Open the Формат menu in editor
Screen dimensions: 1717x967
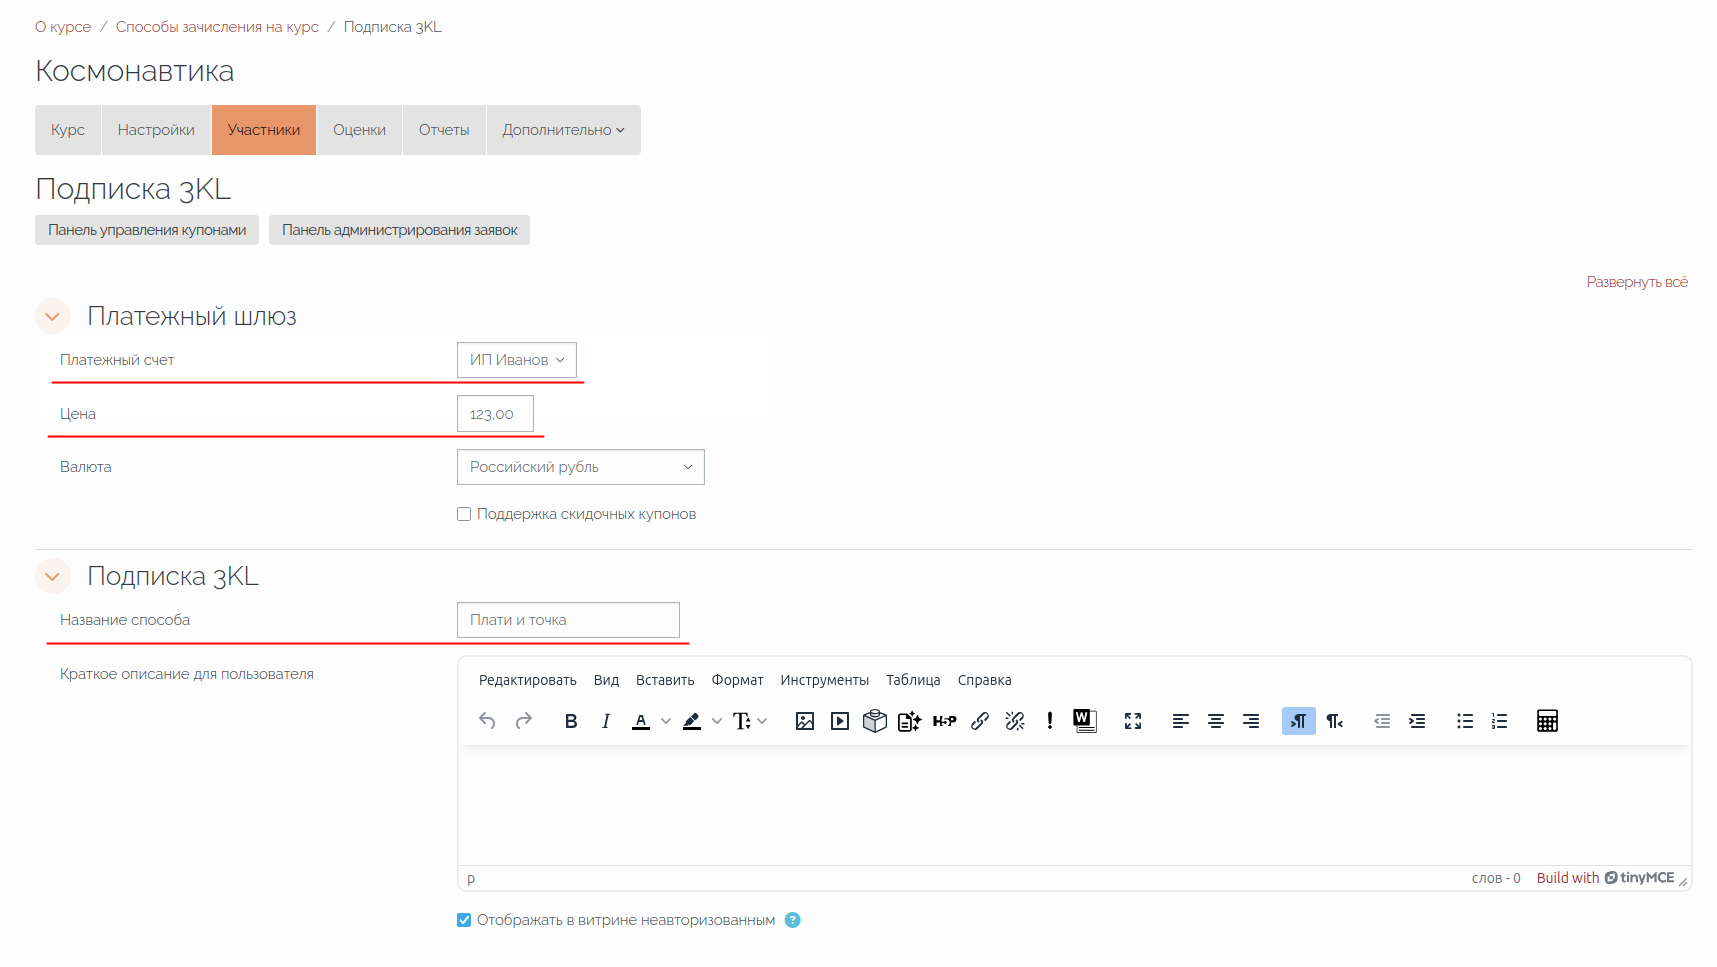click(x=737, y=680)
